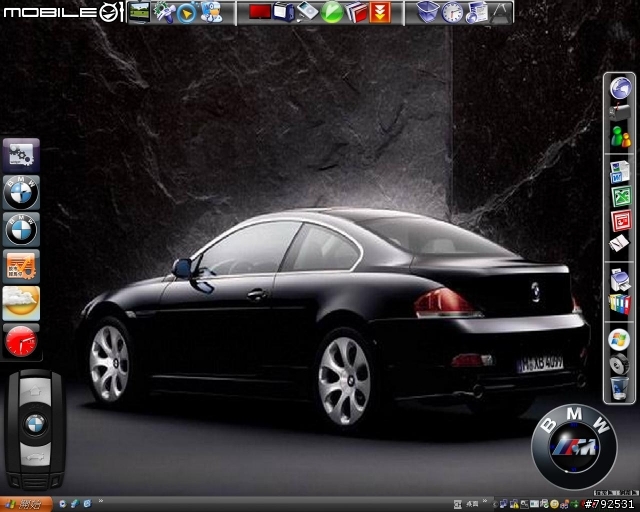640x512 pixels.
Task: Open the weather sun and cloud widget
Action: click(x=21, y=303)
